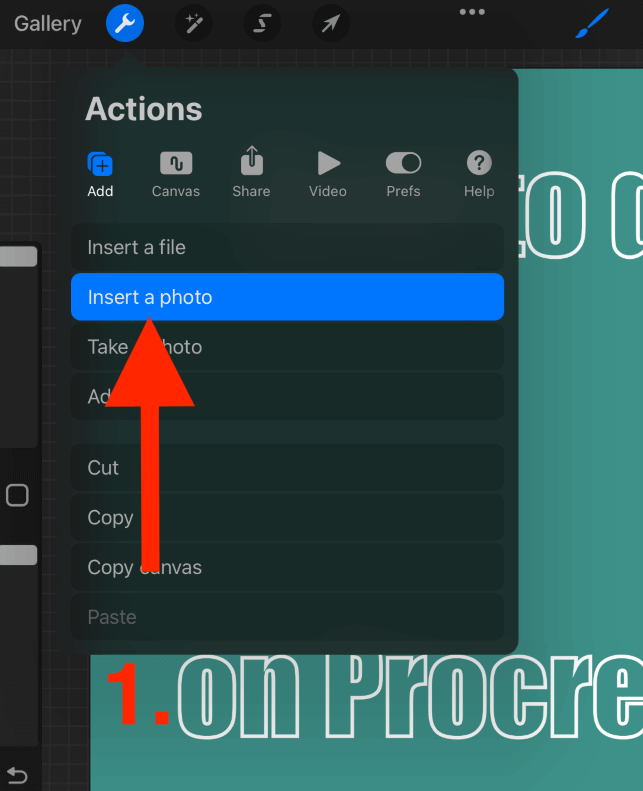
Task: Switch to the Share tab
Action: click(252, 173)
